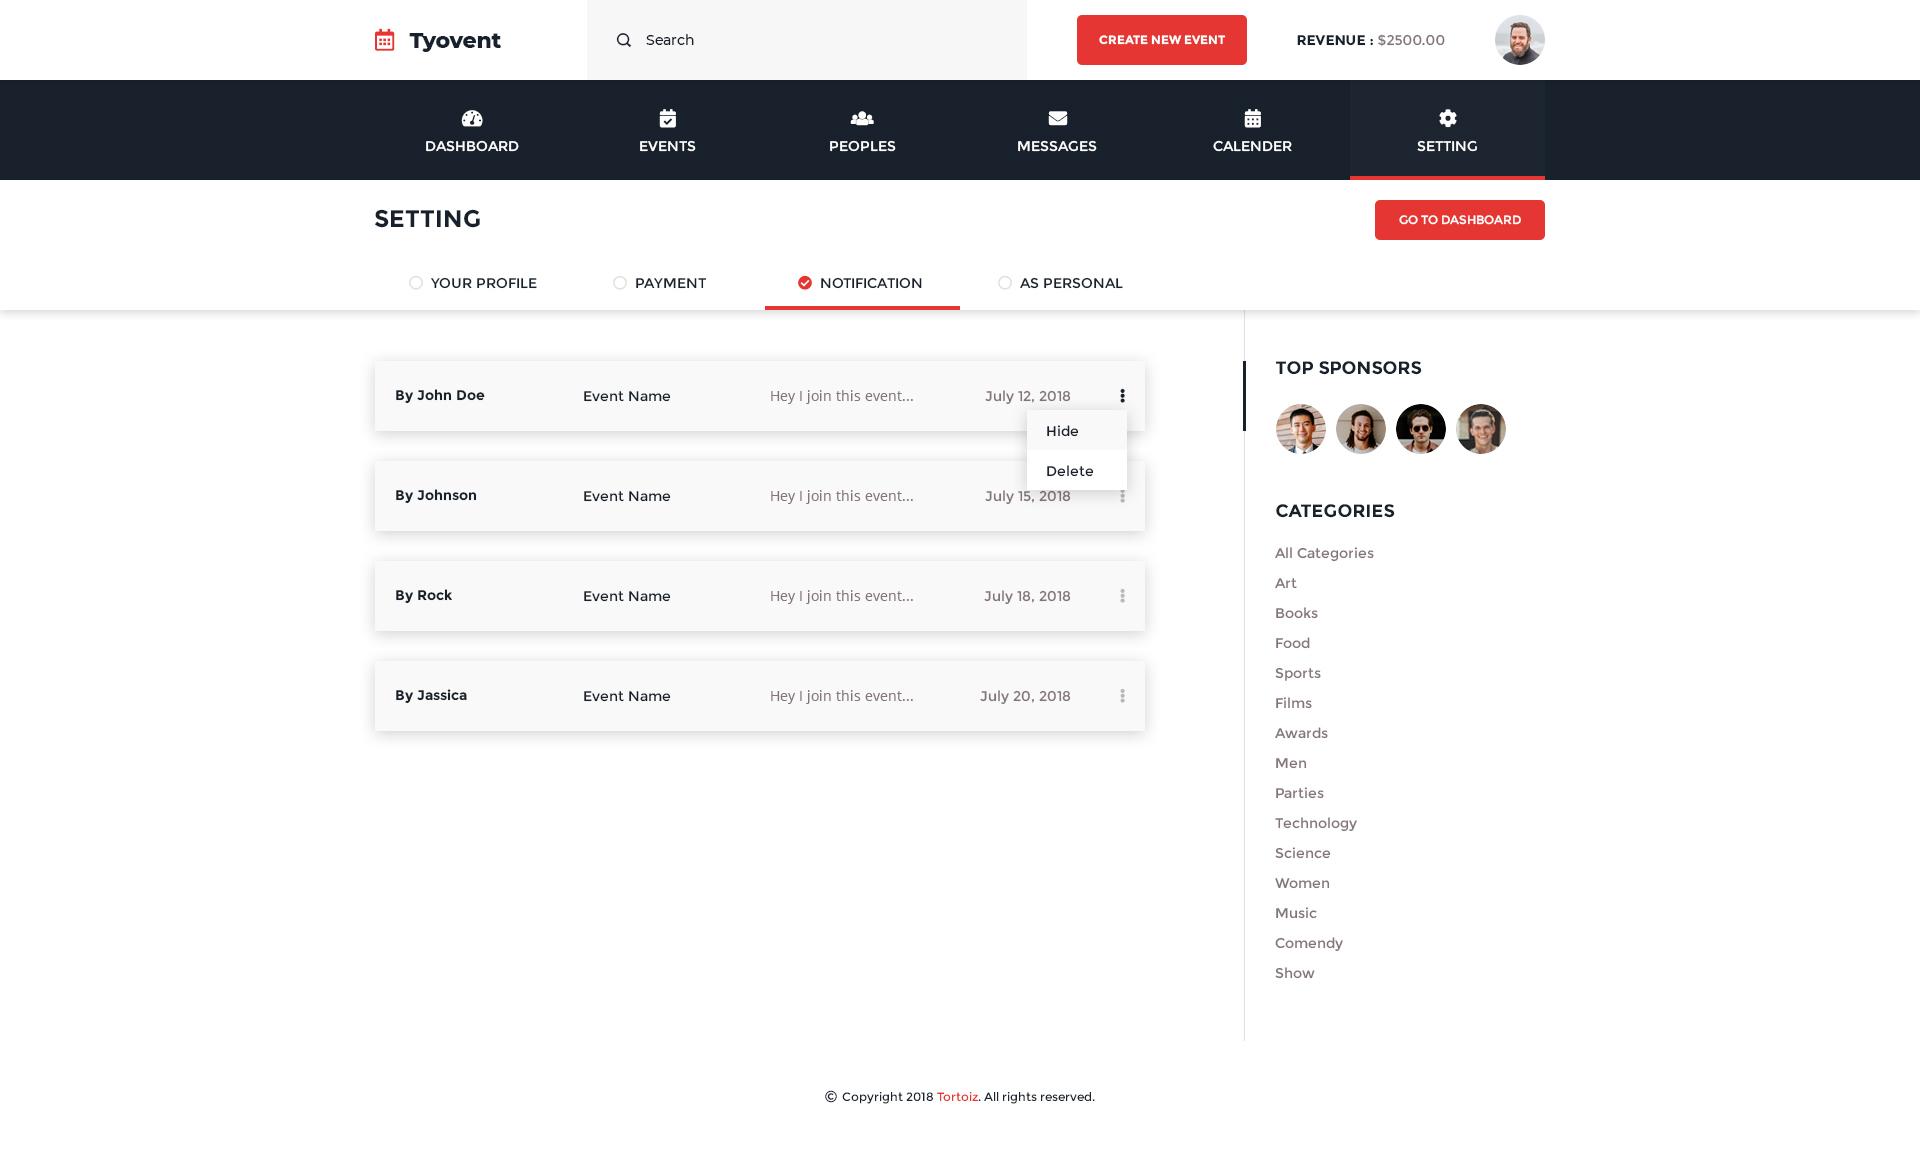Open the Dashboard gauge icon
The image size is (1920, 1154).
tap(472, 118)
